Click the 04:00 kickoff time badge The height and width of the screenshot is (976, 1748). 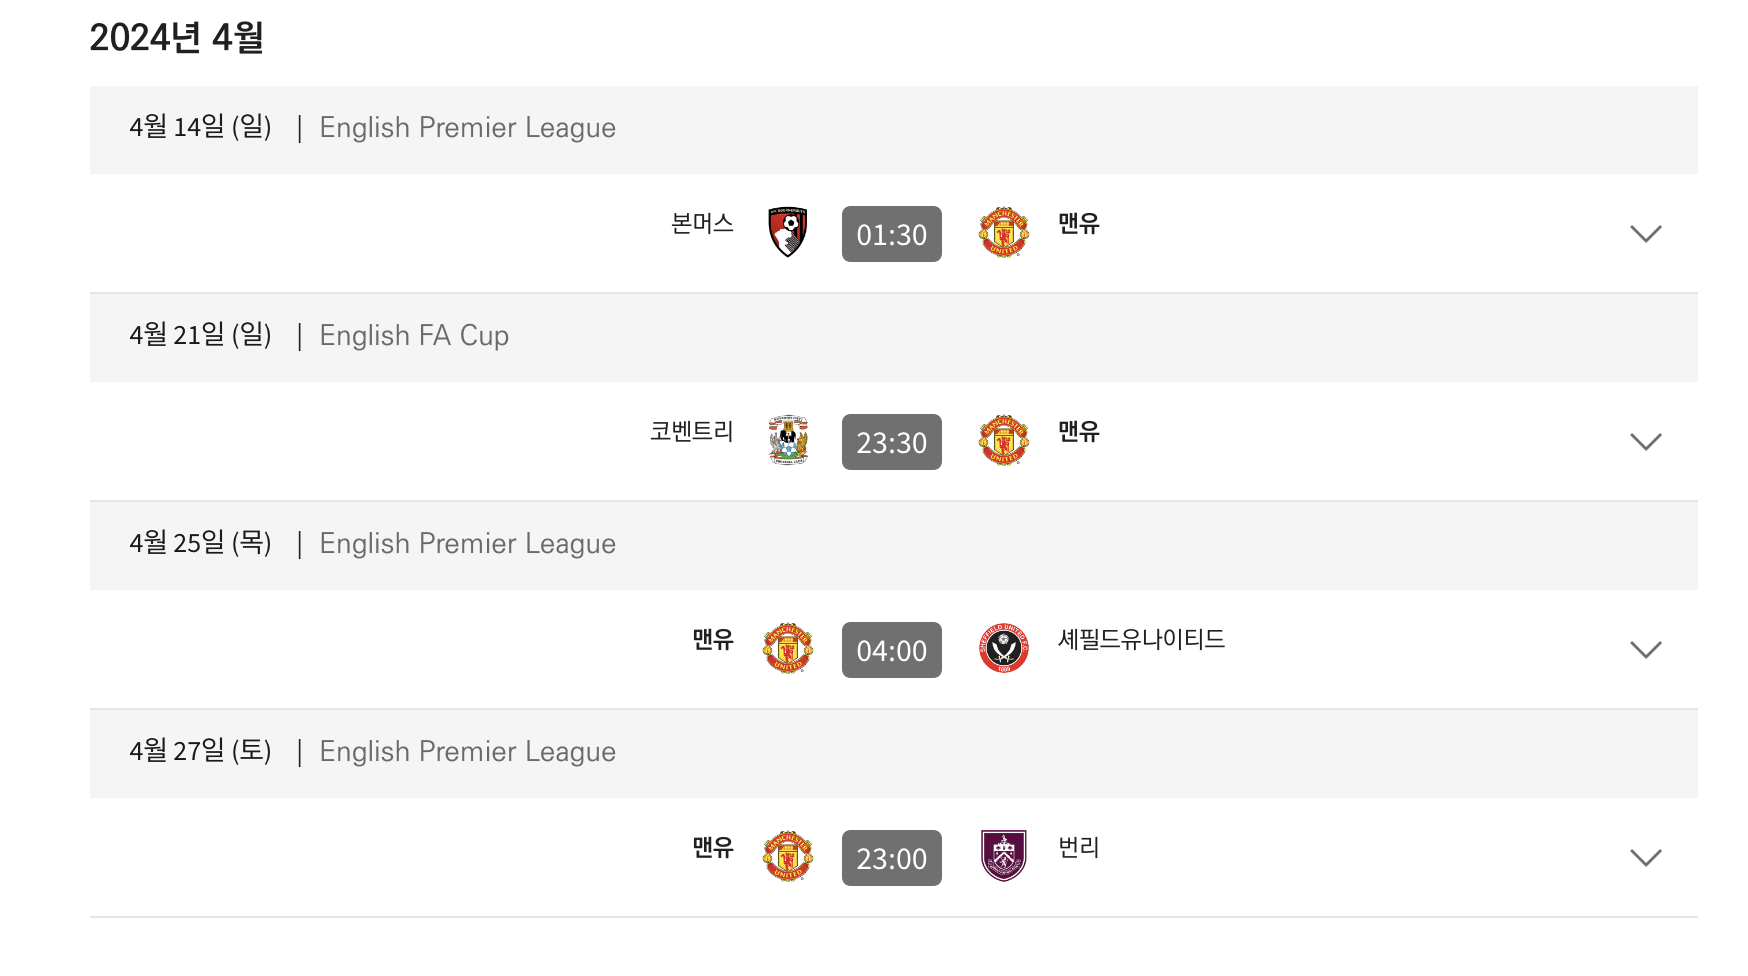point(892,650)
